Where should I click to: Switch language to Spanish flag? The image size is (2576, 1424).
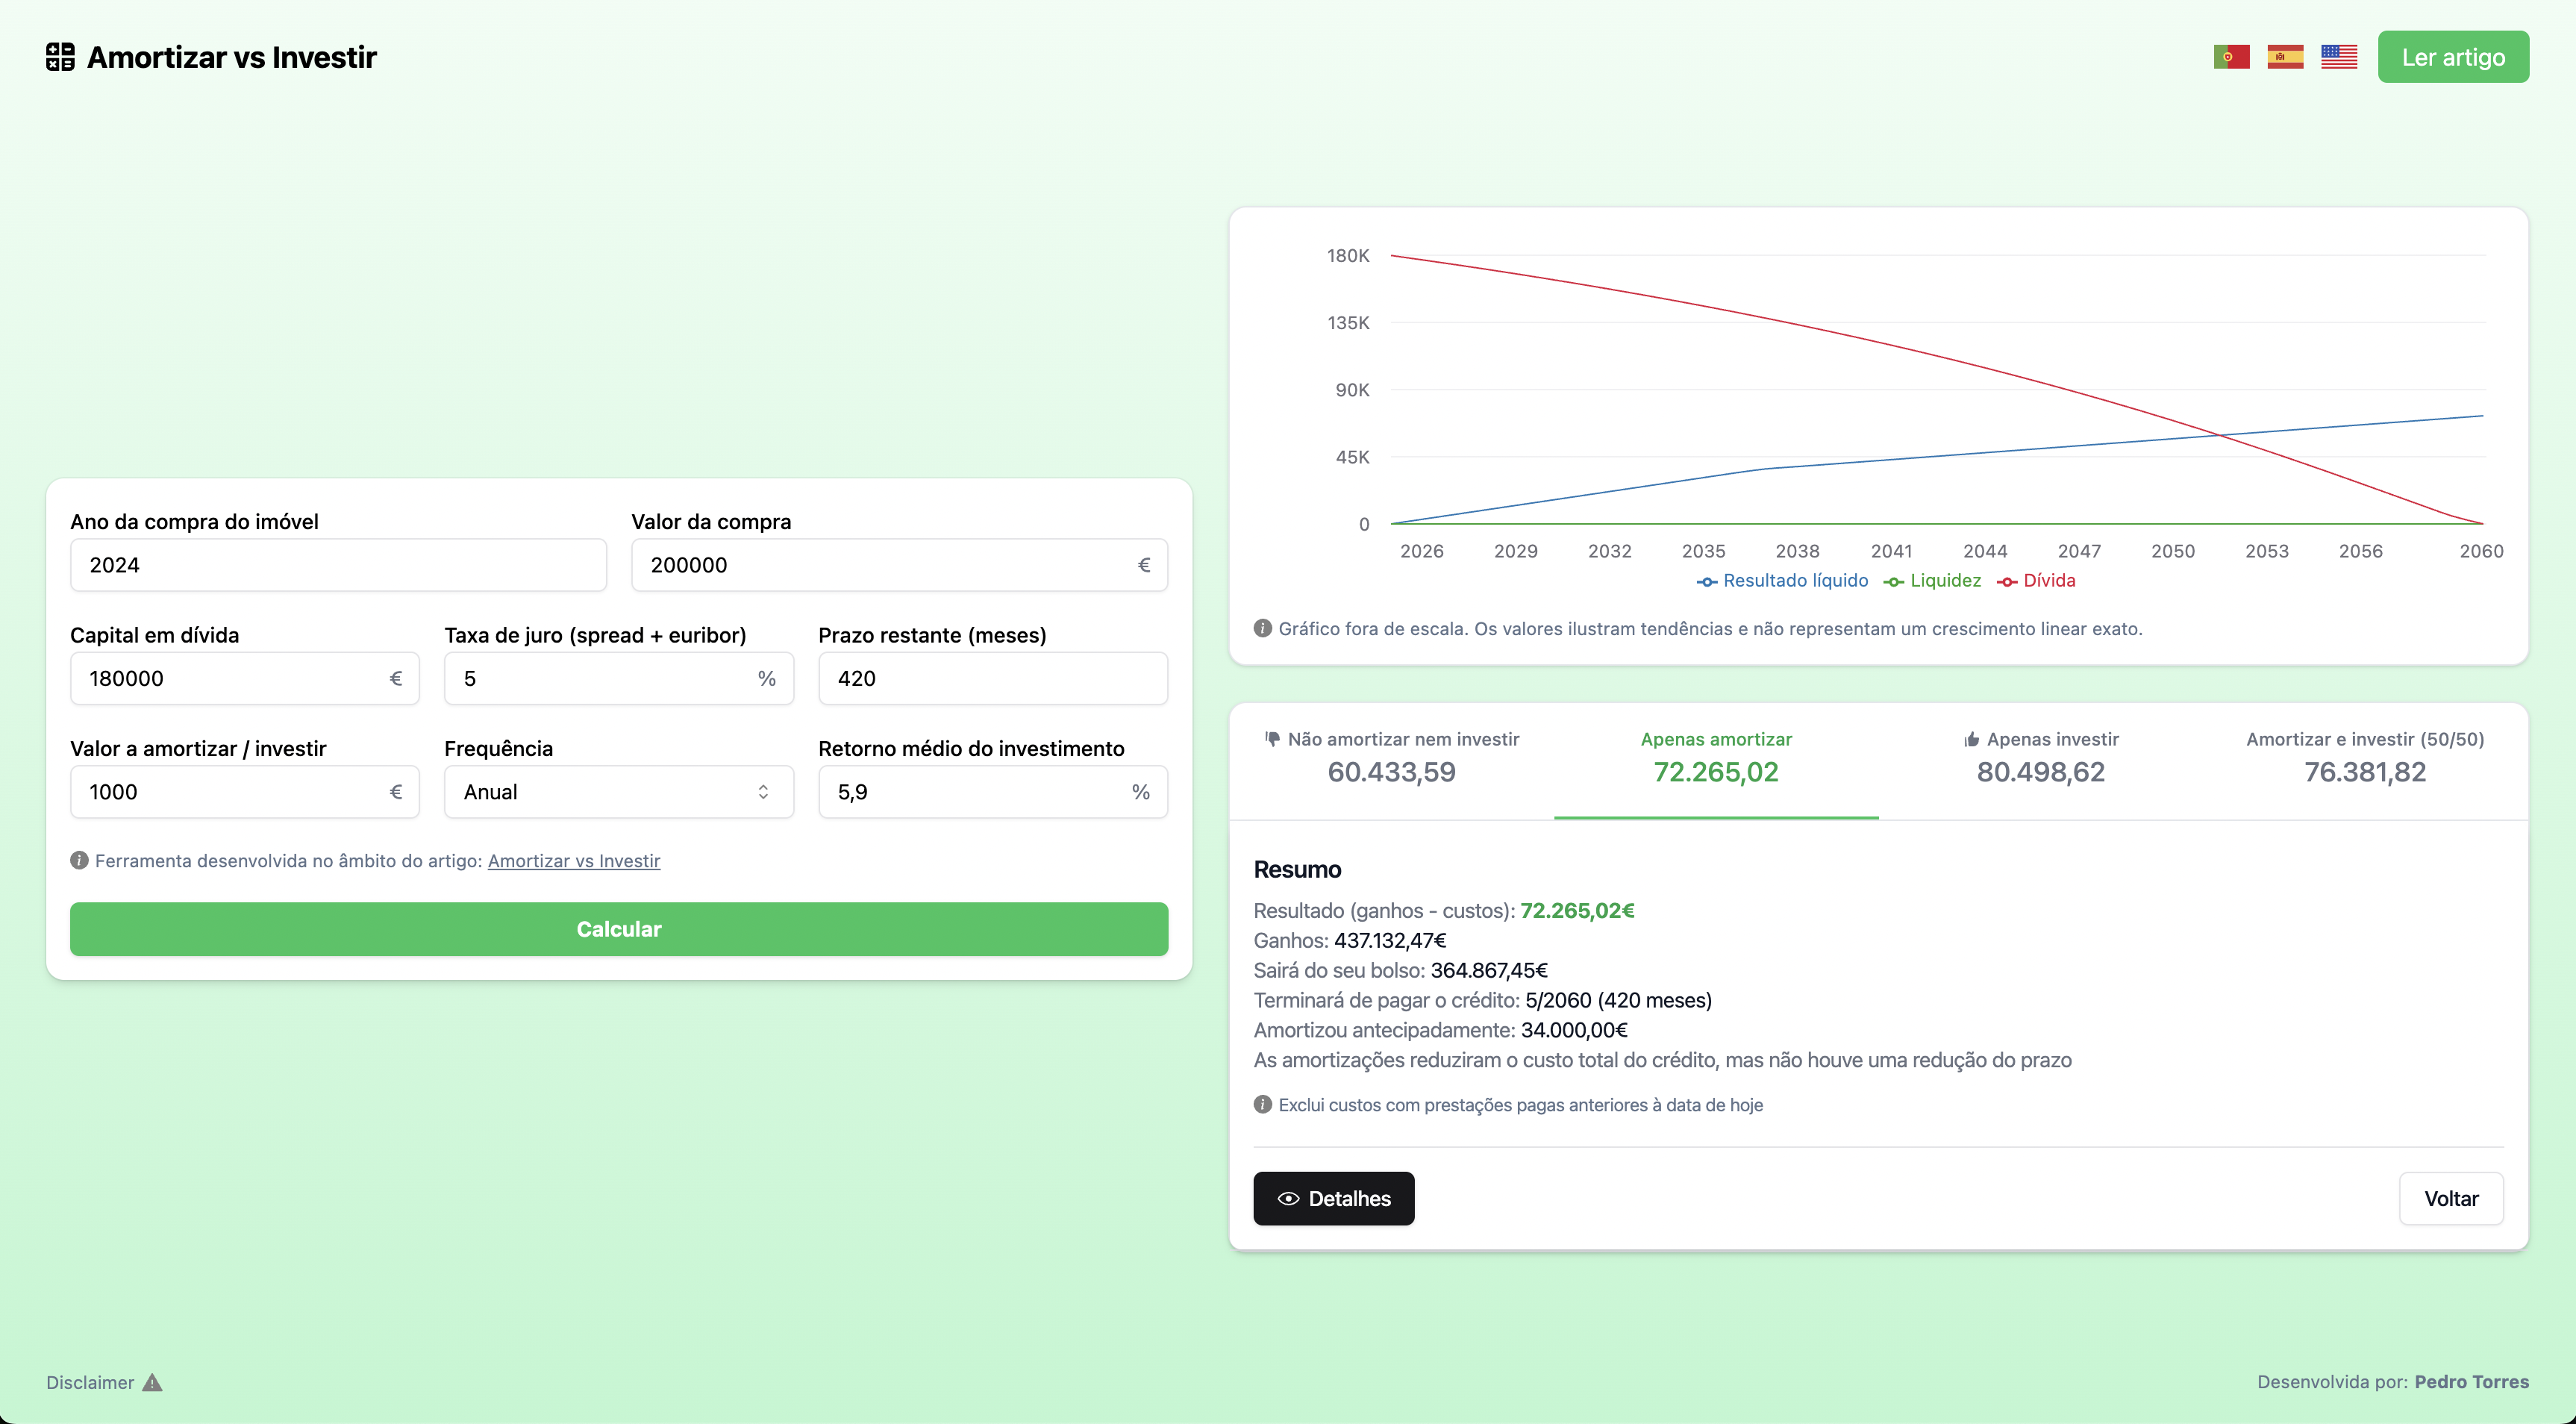(2285, 57)
